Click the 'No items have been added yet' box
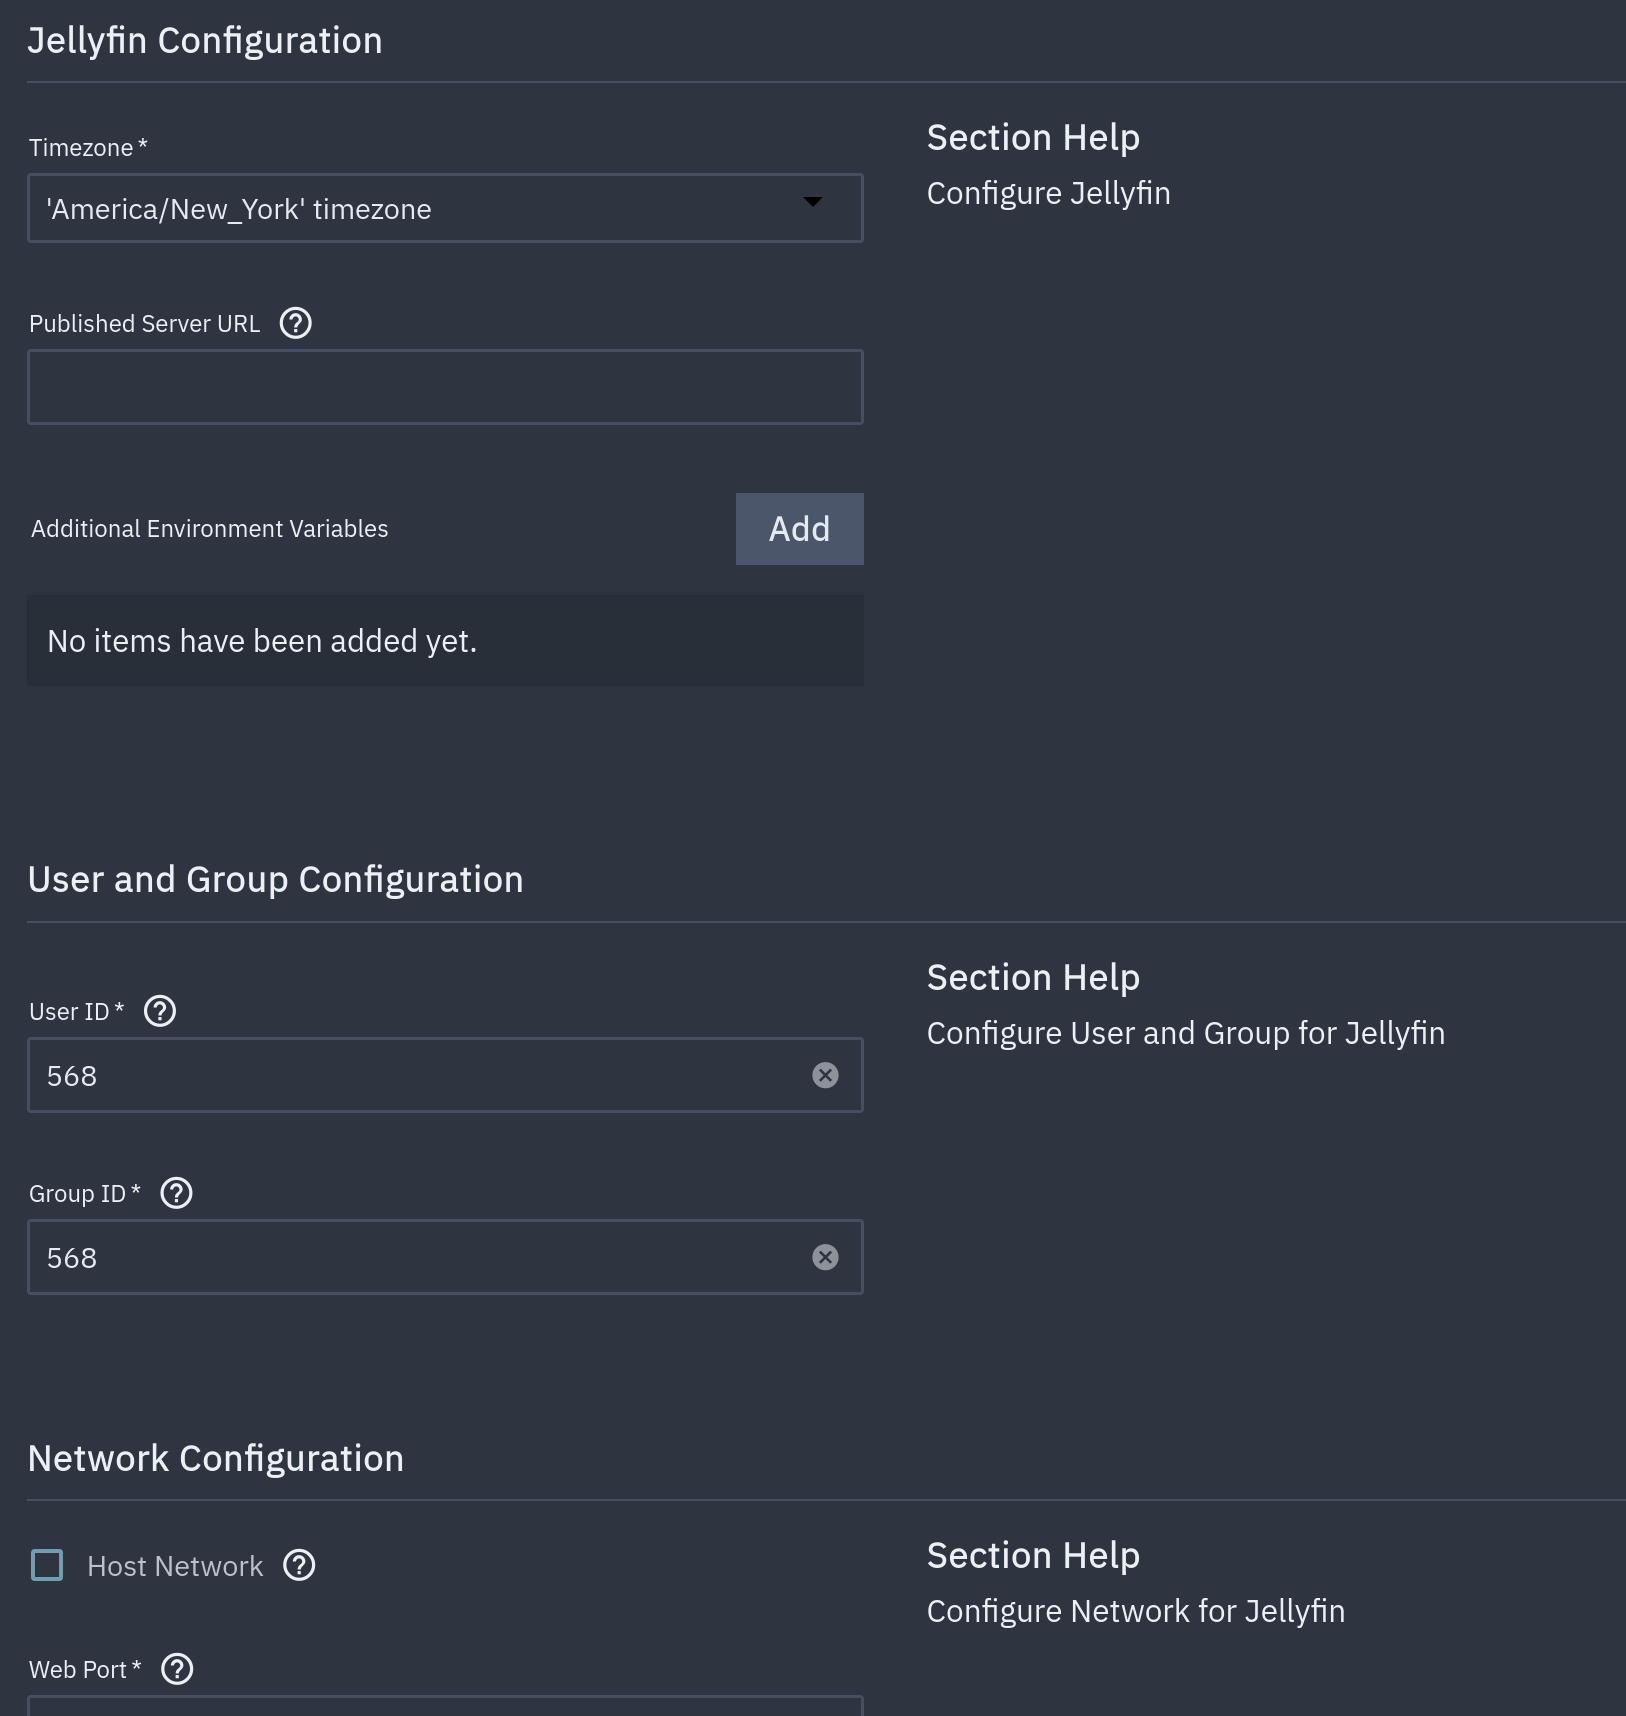The height and width of the screenshot is (1716, 1626). click(445, 641)
